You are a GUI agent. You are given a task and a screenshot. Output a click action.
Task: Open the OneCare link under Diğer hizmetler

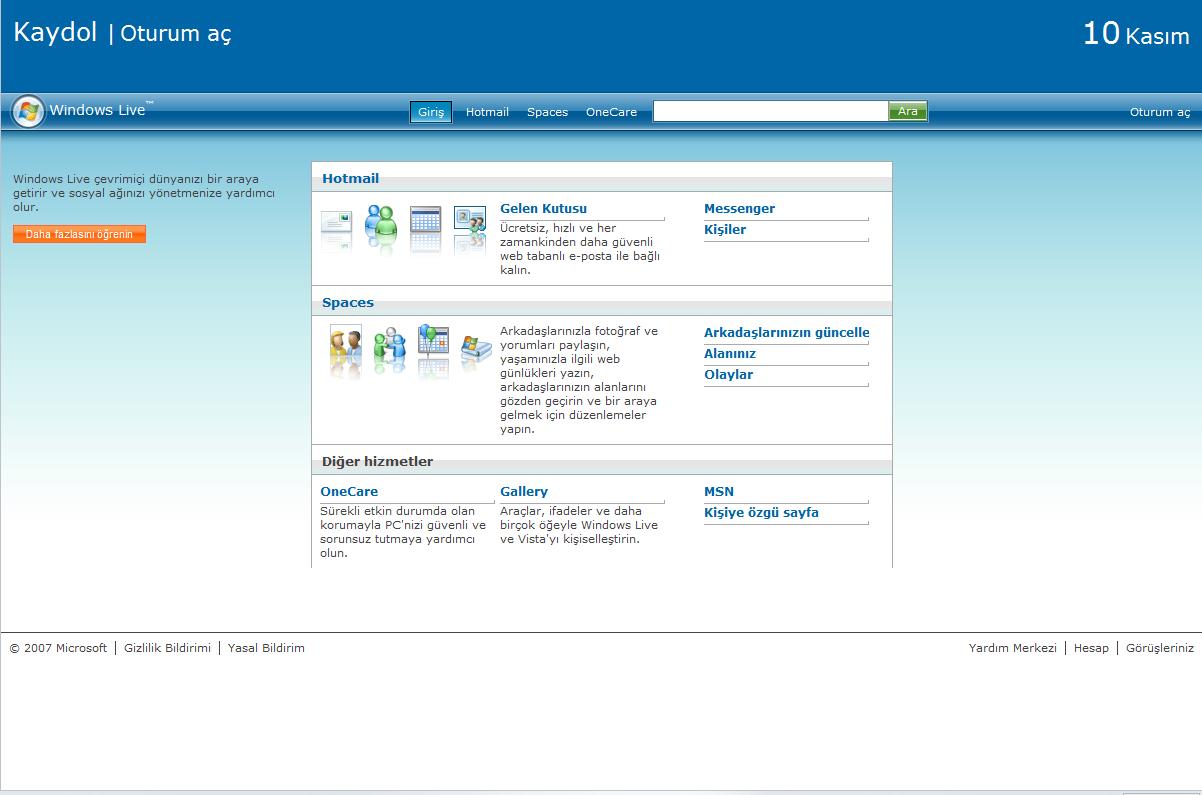tap(349, 492)
